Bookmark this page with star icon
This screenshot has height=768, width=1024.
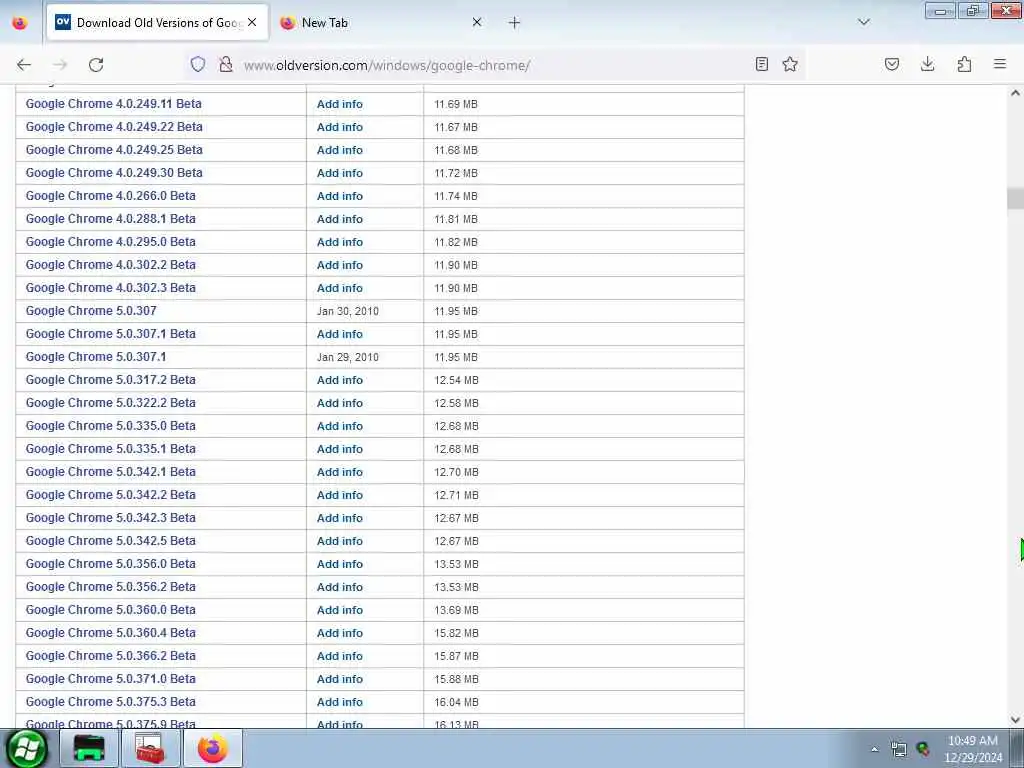click(x=790, y=64)
